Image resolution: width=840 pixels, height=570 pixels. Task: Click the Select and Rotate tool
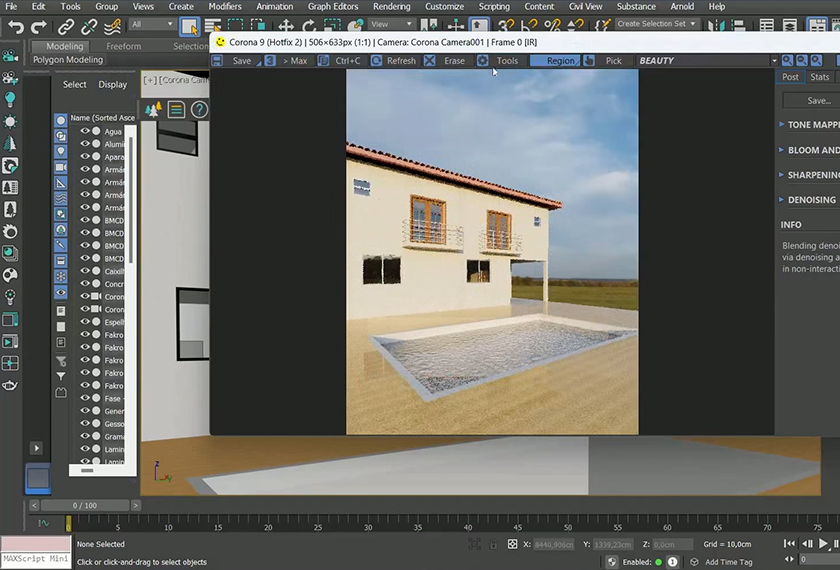[309, 26]
